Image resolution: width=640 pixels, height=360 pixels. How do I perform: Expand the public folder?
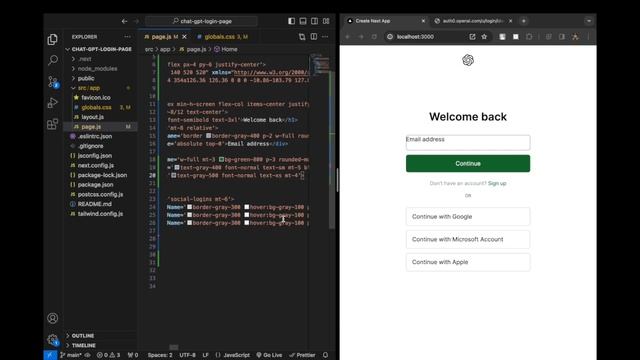(x=86, y=78)
